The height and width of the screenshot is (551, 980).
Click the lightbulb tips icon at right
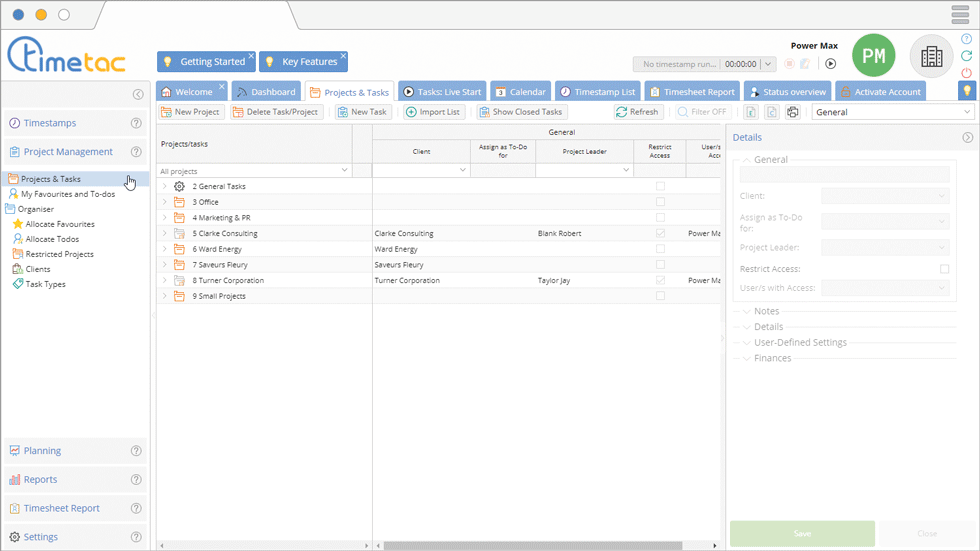point(966,91)
